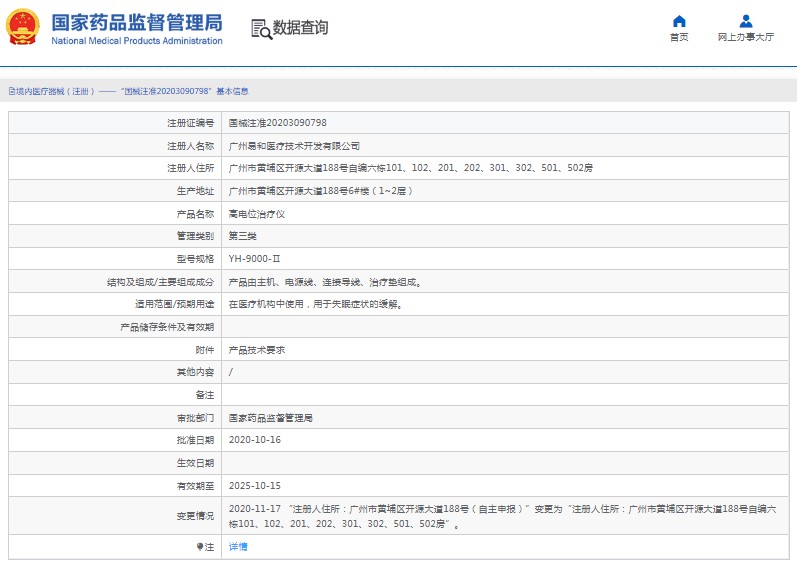Click the 管理类别 label
Viewport: 797px width, 566px height.
[195, 236]
